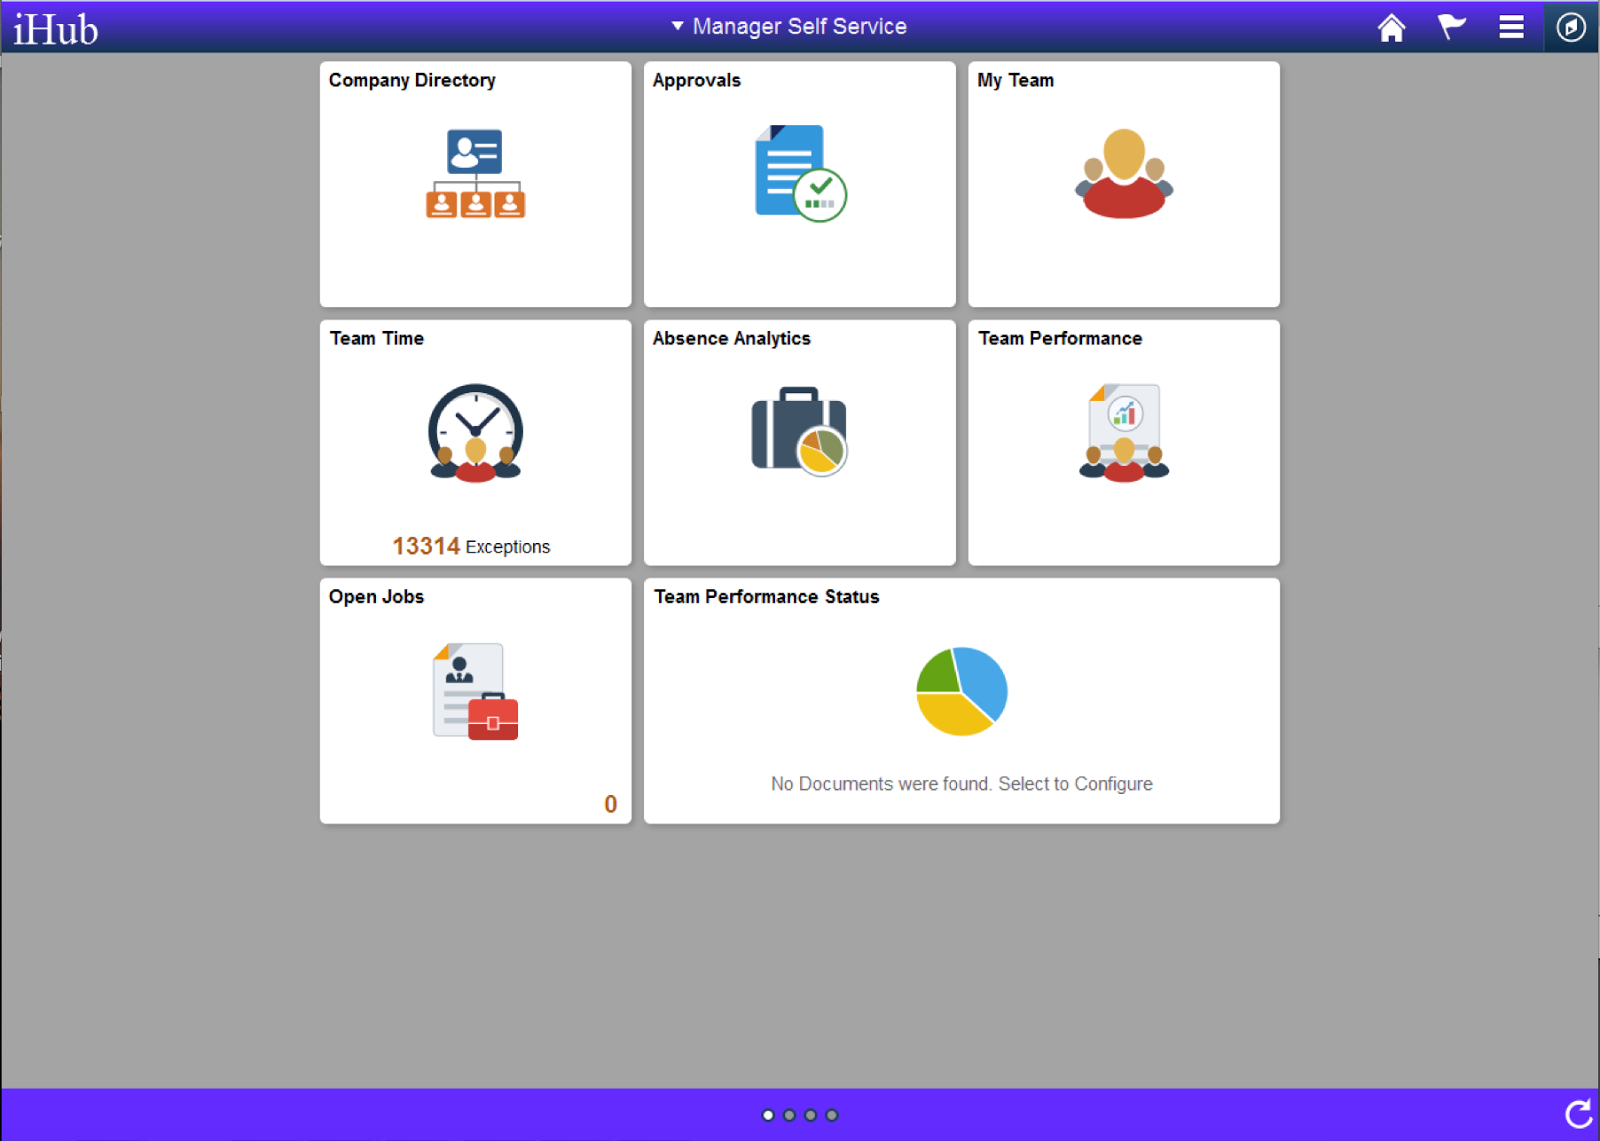Viewport: 1600px width, 1141px height.
Task: Select to Configure Team Performance Status documents
Action: click(x=960, y=783)
